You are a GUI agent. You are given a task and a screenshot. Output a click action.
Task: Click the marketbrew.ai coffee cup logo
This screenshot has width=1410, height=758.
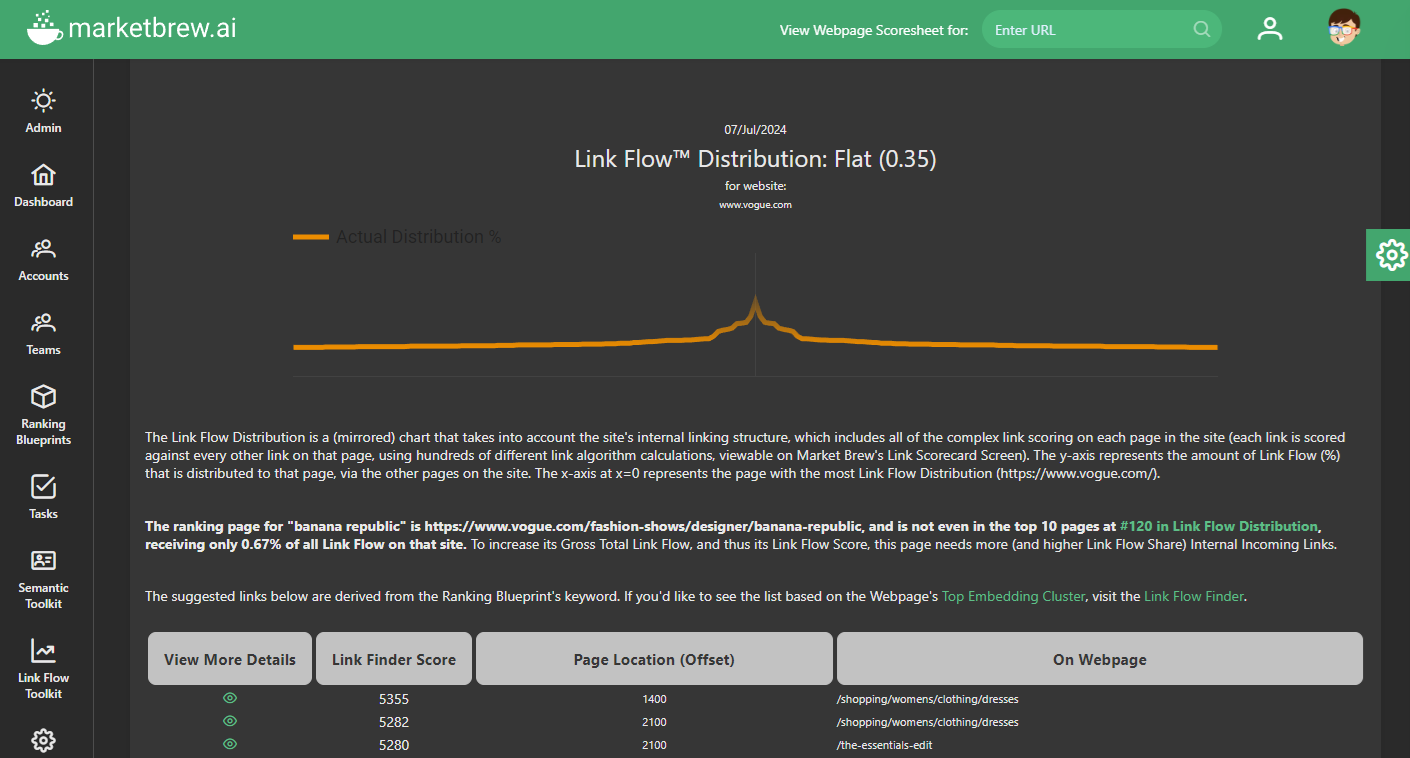44,28
